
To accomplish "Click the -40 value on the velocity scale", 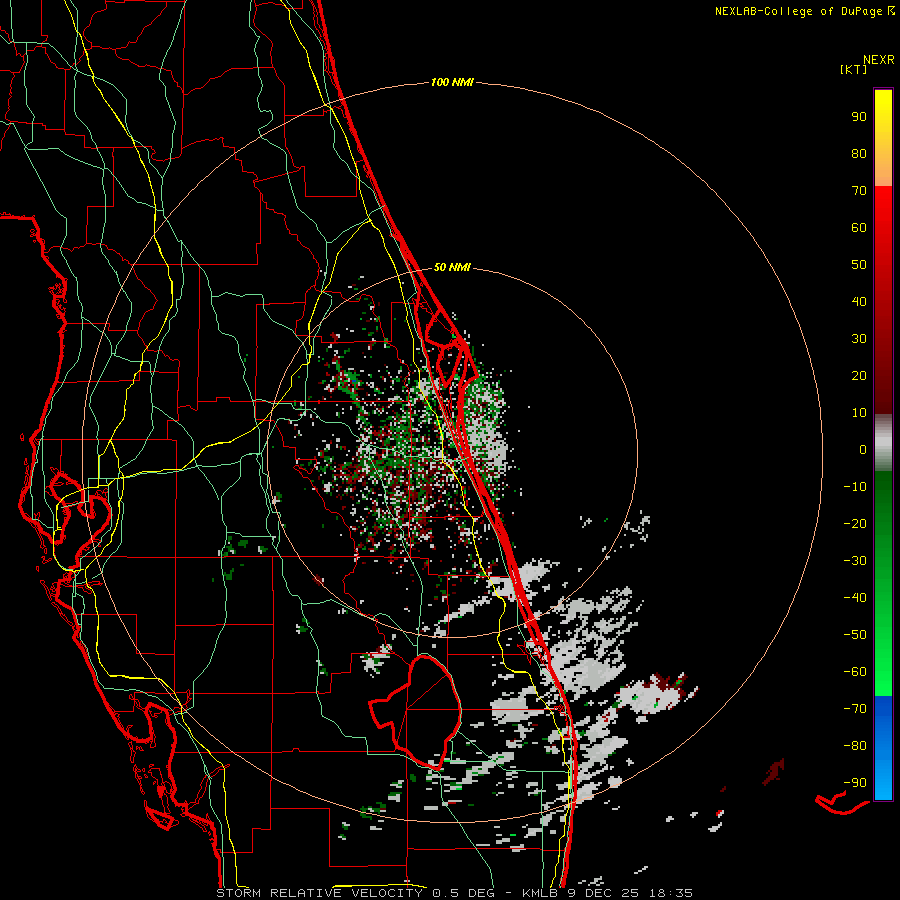I will (855, 598).
